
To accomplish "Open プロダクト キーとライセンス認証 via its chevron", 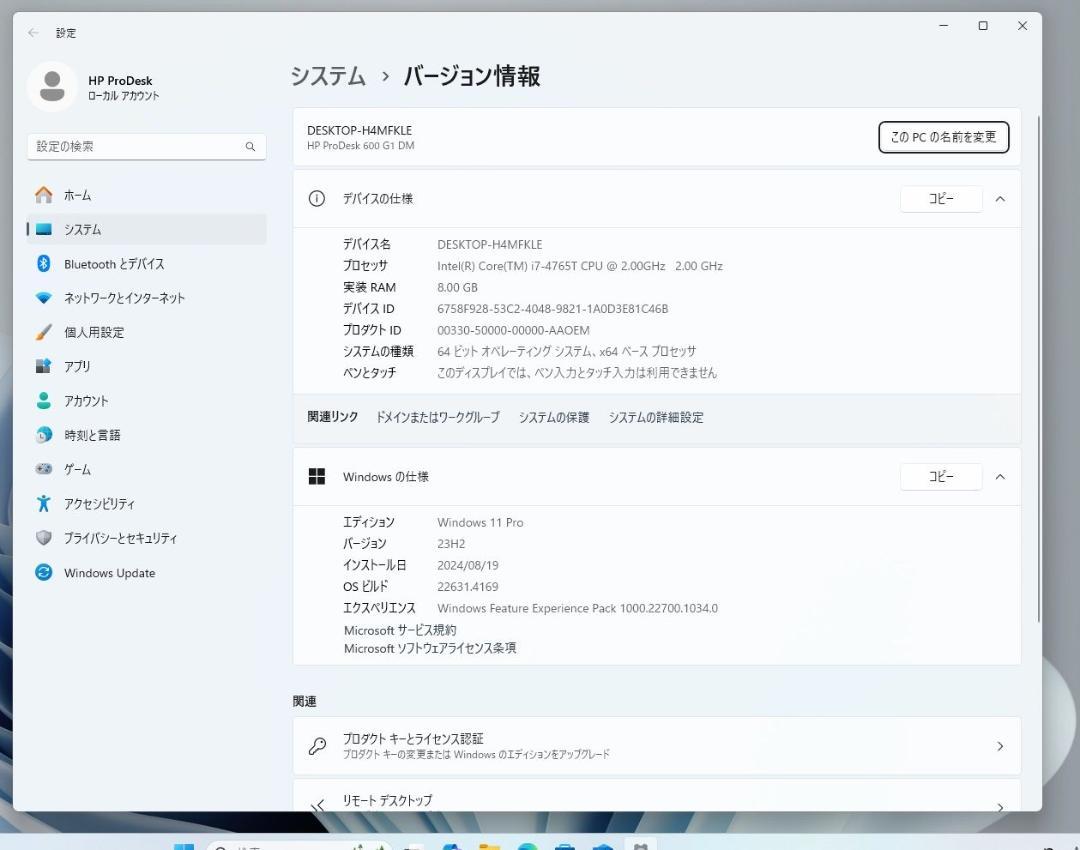I will (x=1000, y=746).
